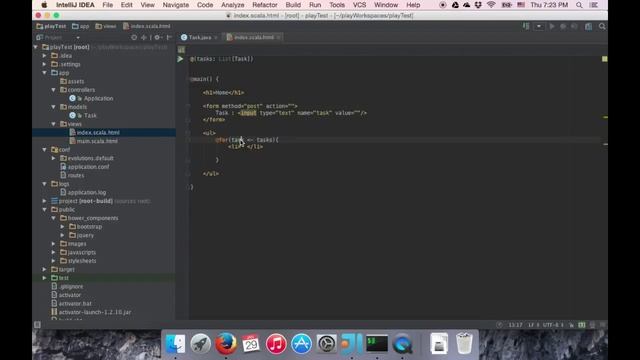This screenshot has height=360, width=640.
Task: Open Firefox from the Dock
Action: pos(226,343)
